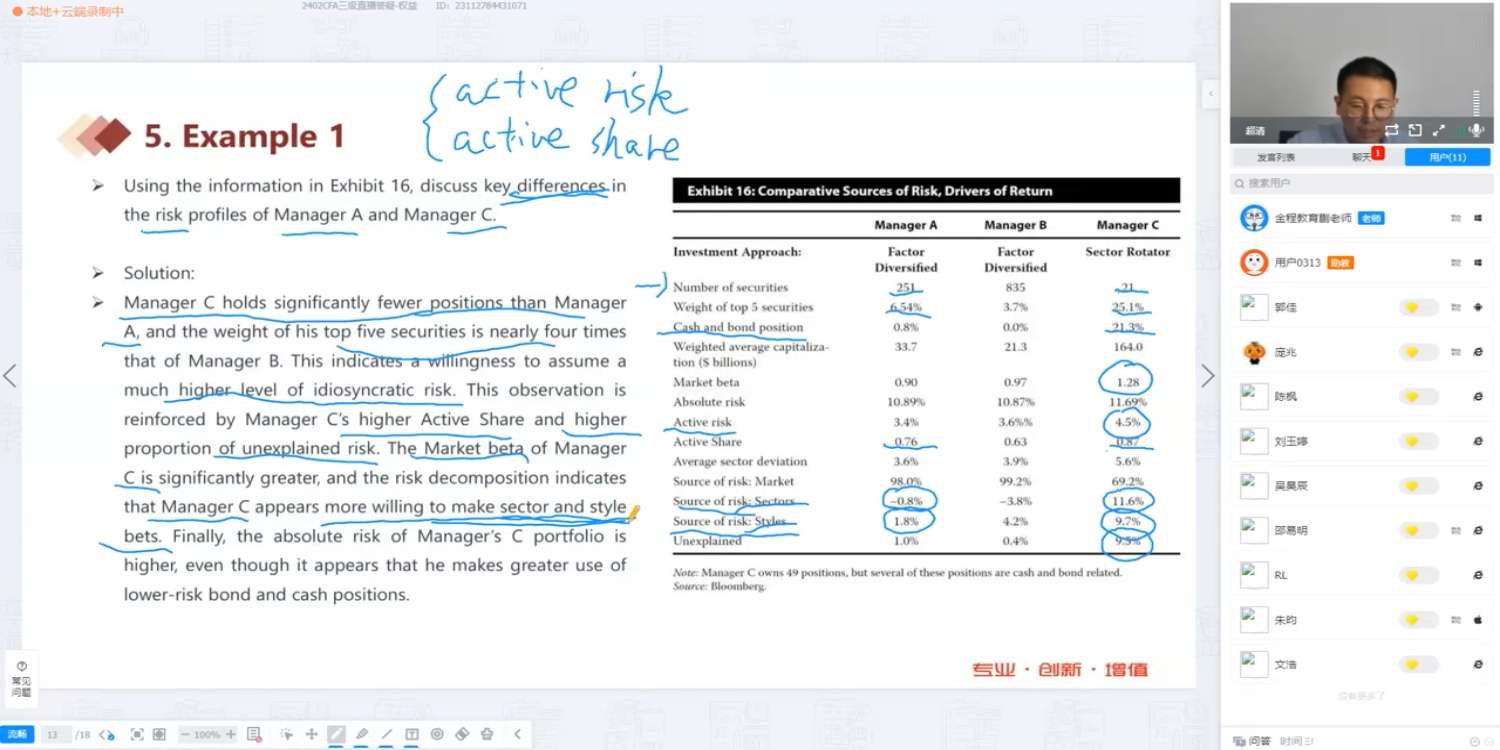Click the pop-out video window icon

(x=1415, y=130)
